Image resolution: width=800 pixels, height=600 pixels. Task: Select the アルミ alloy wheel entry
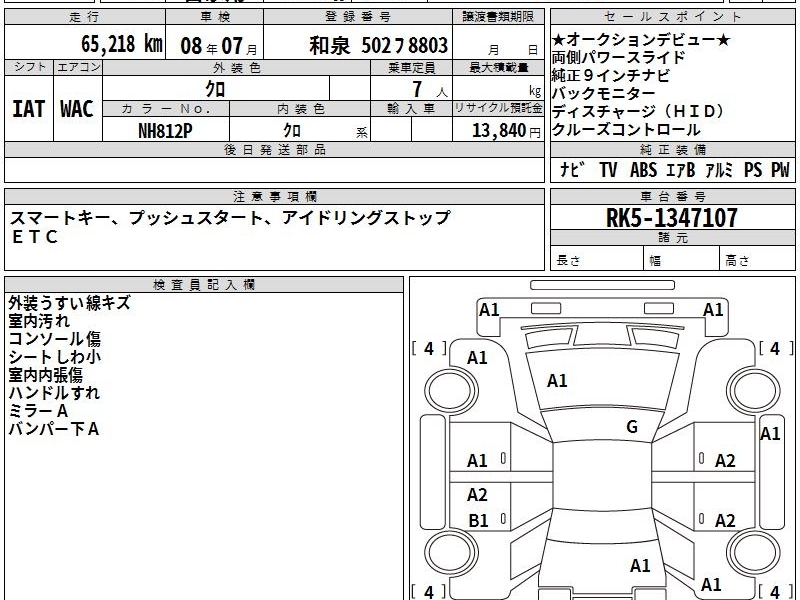point(719,169)
